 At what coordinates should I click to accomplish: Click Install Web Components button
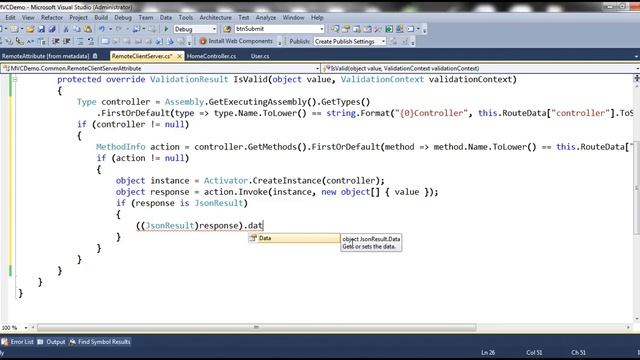click(x=236, y=41)
